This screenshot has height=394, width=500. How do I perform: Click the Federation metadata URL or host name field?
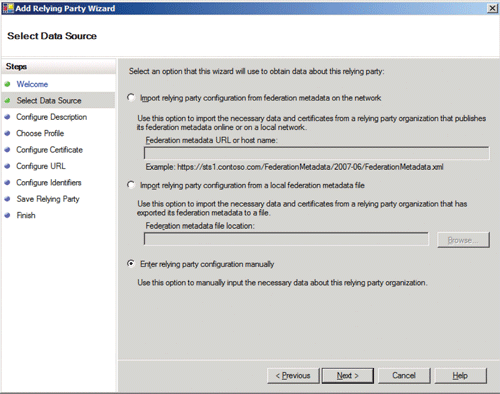tap(317, 153)
